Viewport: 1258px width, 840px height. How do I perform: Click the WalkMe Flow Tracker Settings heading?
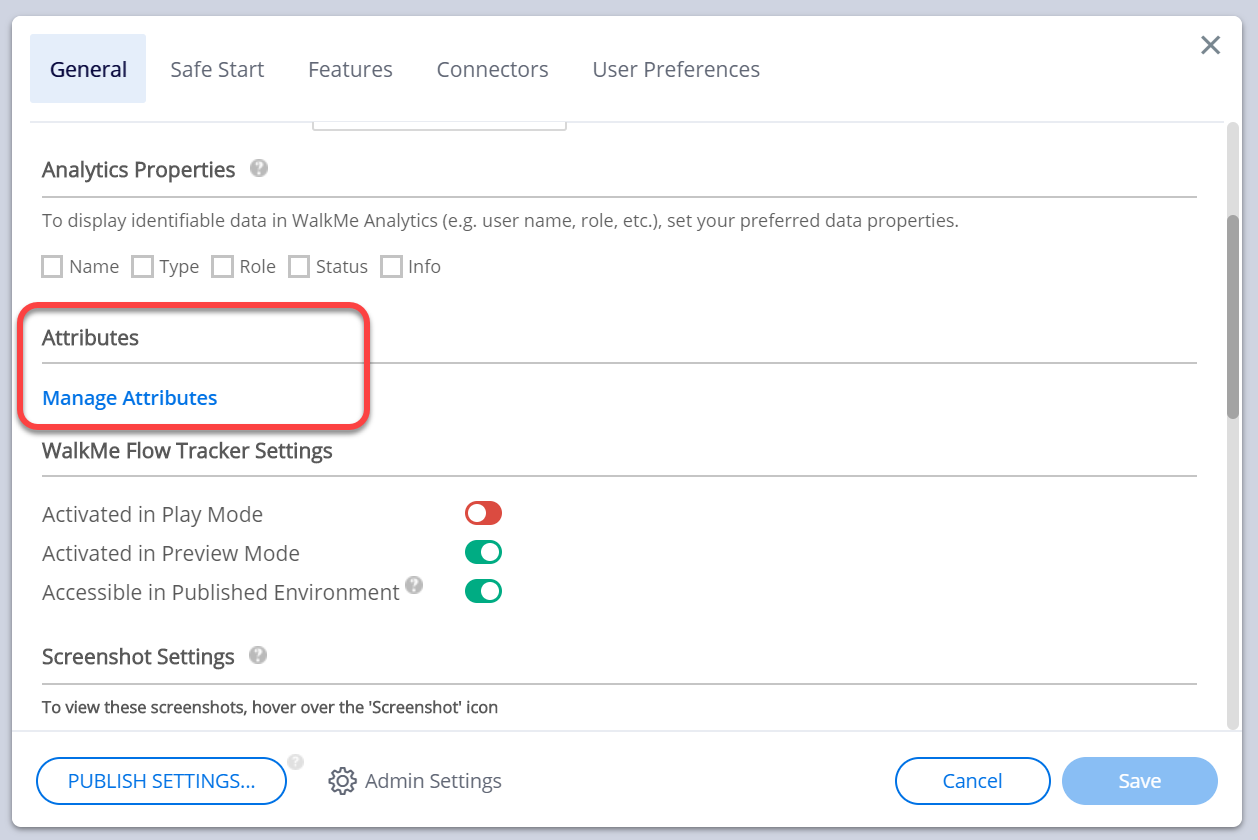pos(187,451)
